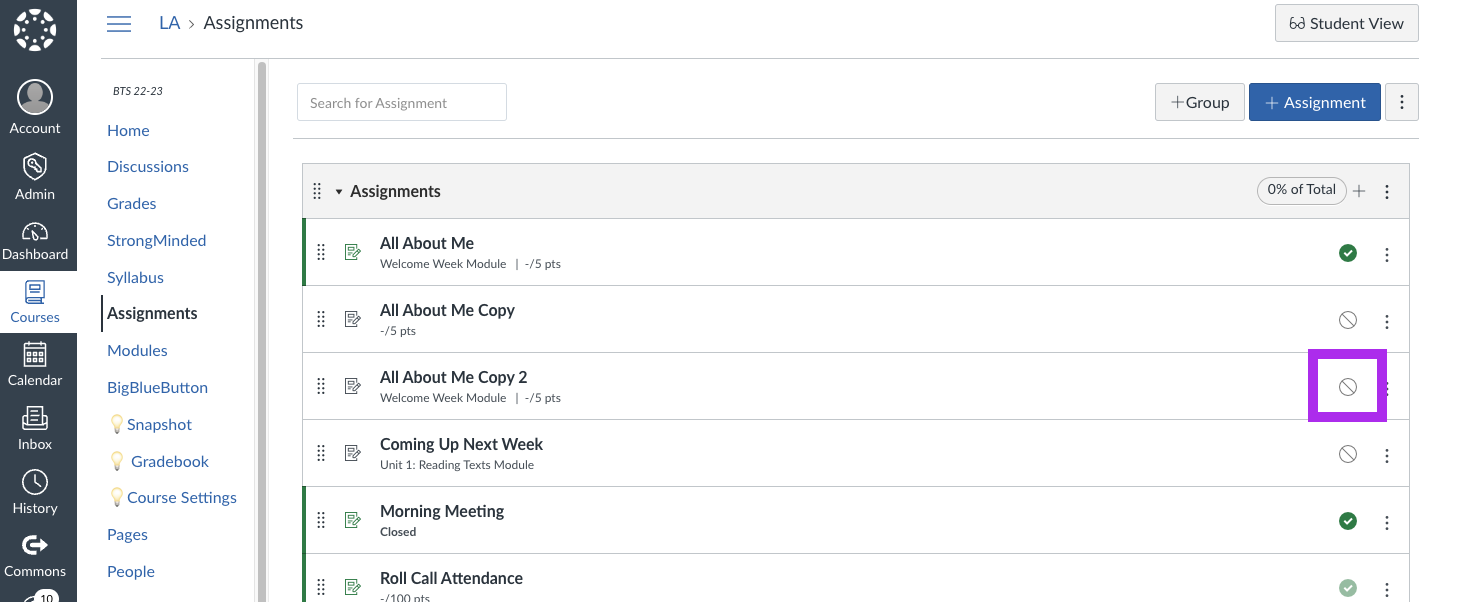Open the Admin shield icon
This screenshot has width=1463, height=602.
(35, 167)
